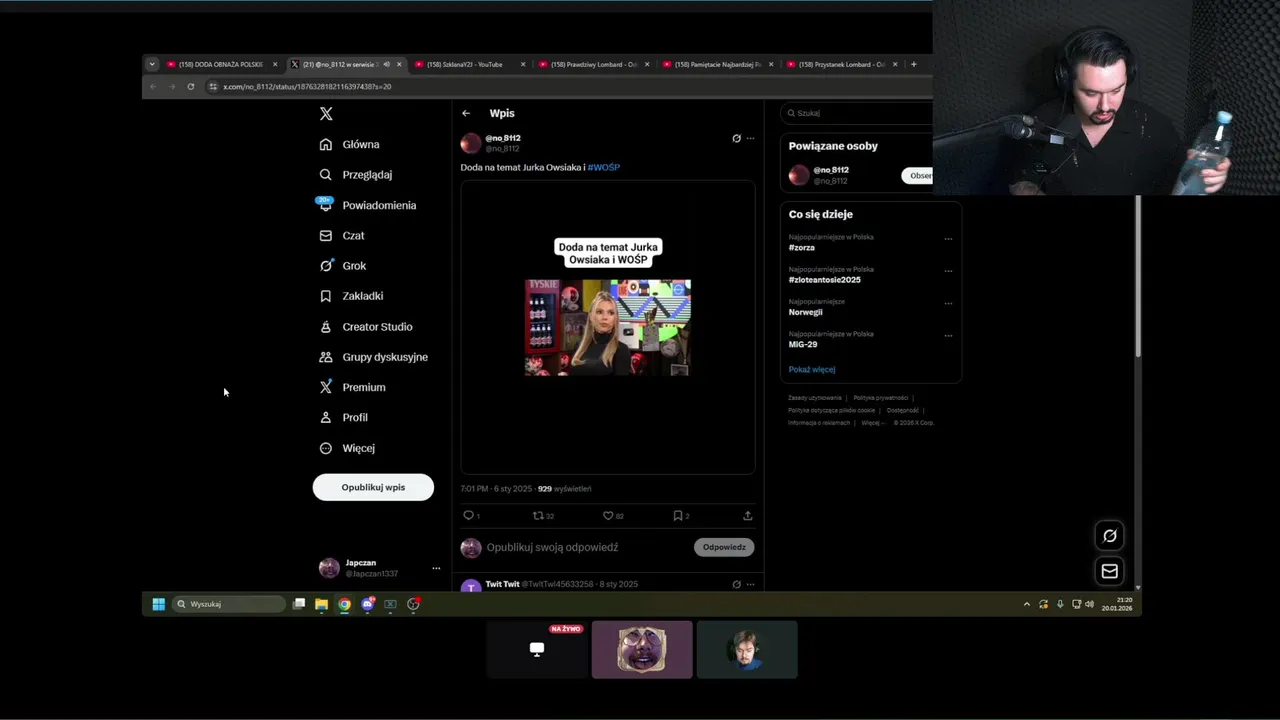Image resolution: width=1280 pixels, height=720 pixels.
Task: Open Zakładki bookmarks
Action: 351,296
